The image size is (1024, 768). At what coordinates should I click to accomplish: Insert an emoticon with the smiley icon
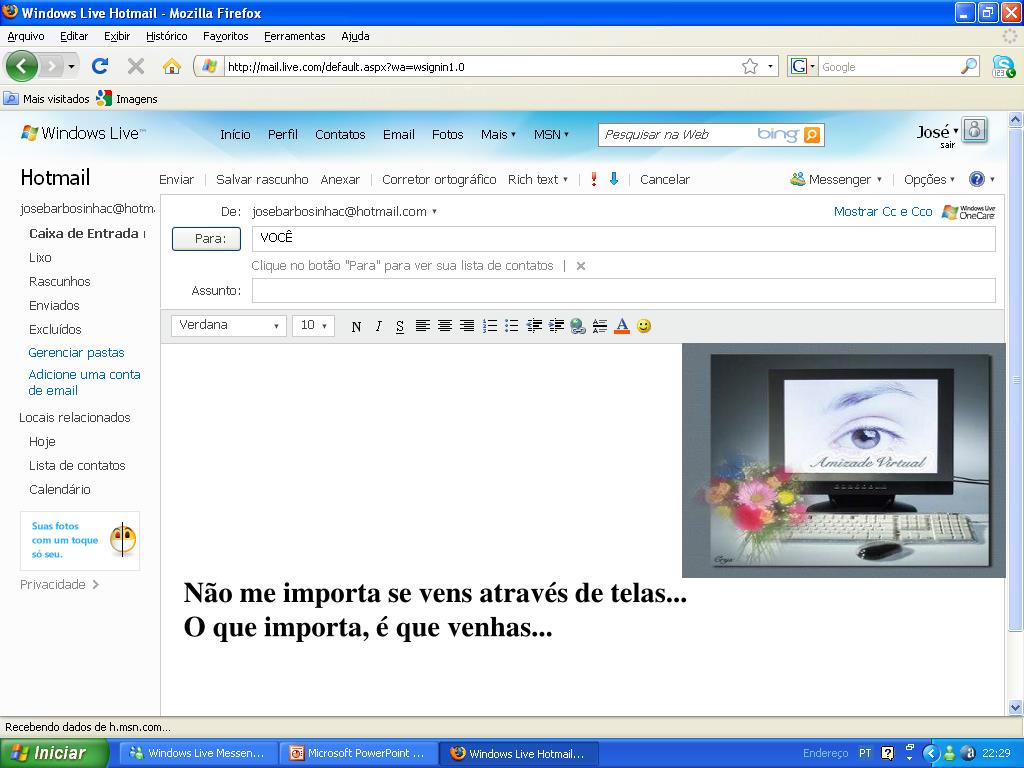(x=644, y=326)
